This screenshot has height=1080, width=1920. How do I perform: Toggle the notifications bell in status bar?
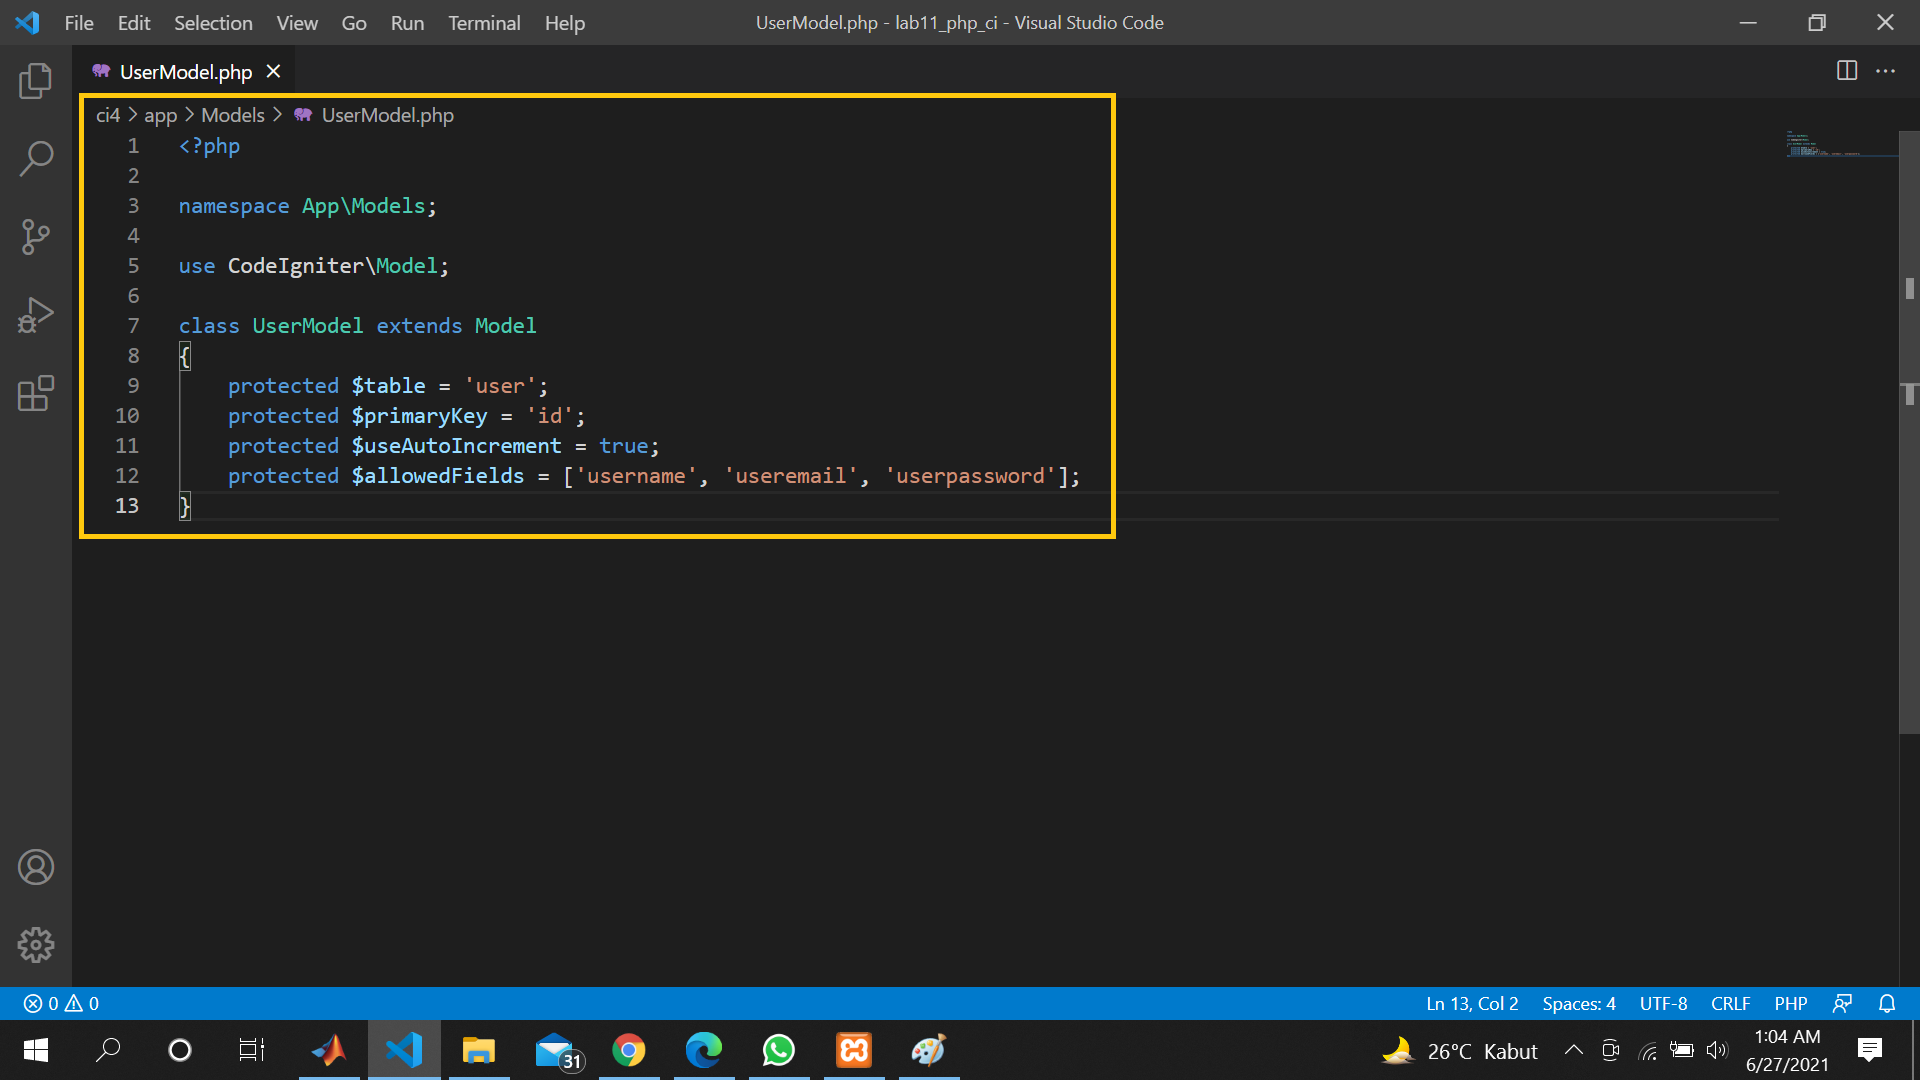coord(1886,1003)
